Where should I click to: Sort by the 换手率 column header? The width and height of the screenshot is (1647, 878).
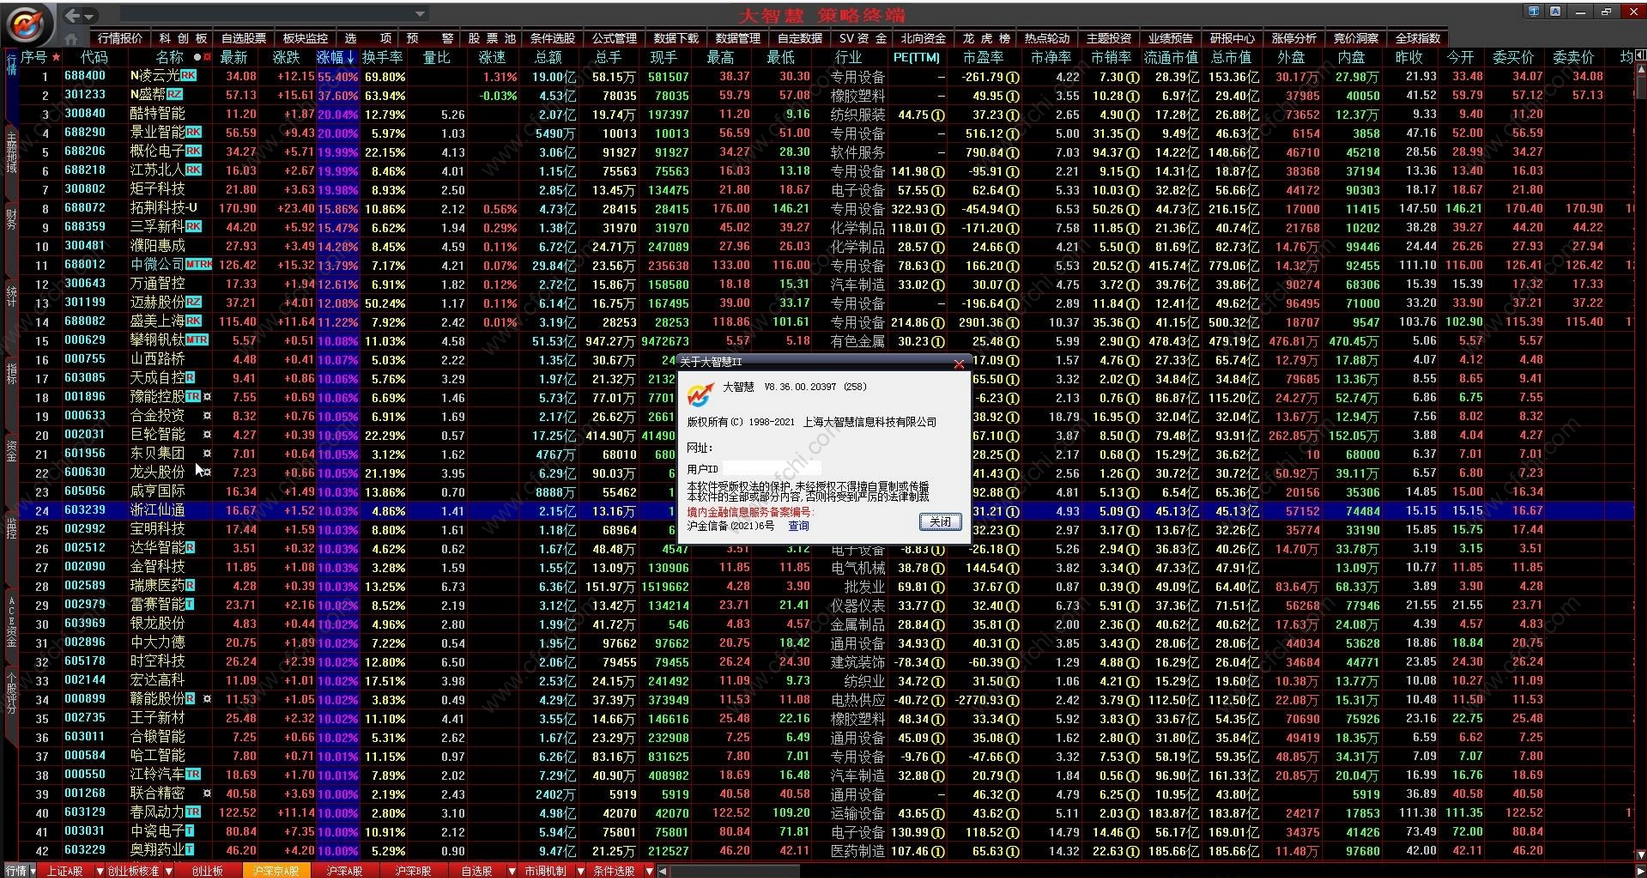coord(383,57)
